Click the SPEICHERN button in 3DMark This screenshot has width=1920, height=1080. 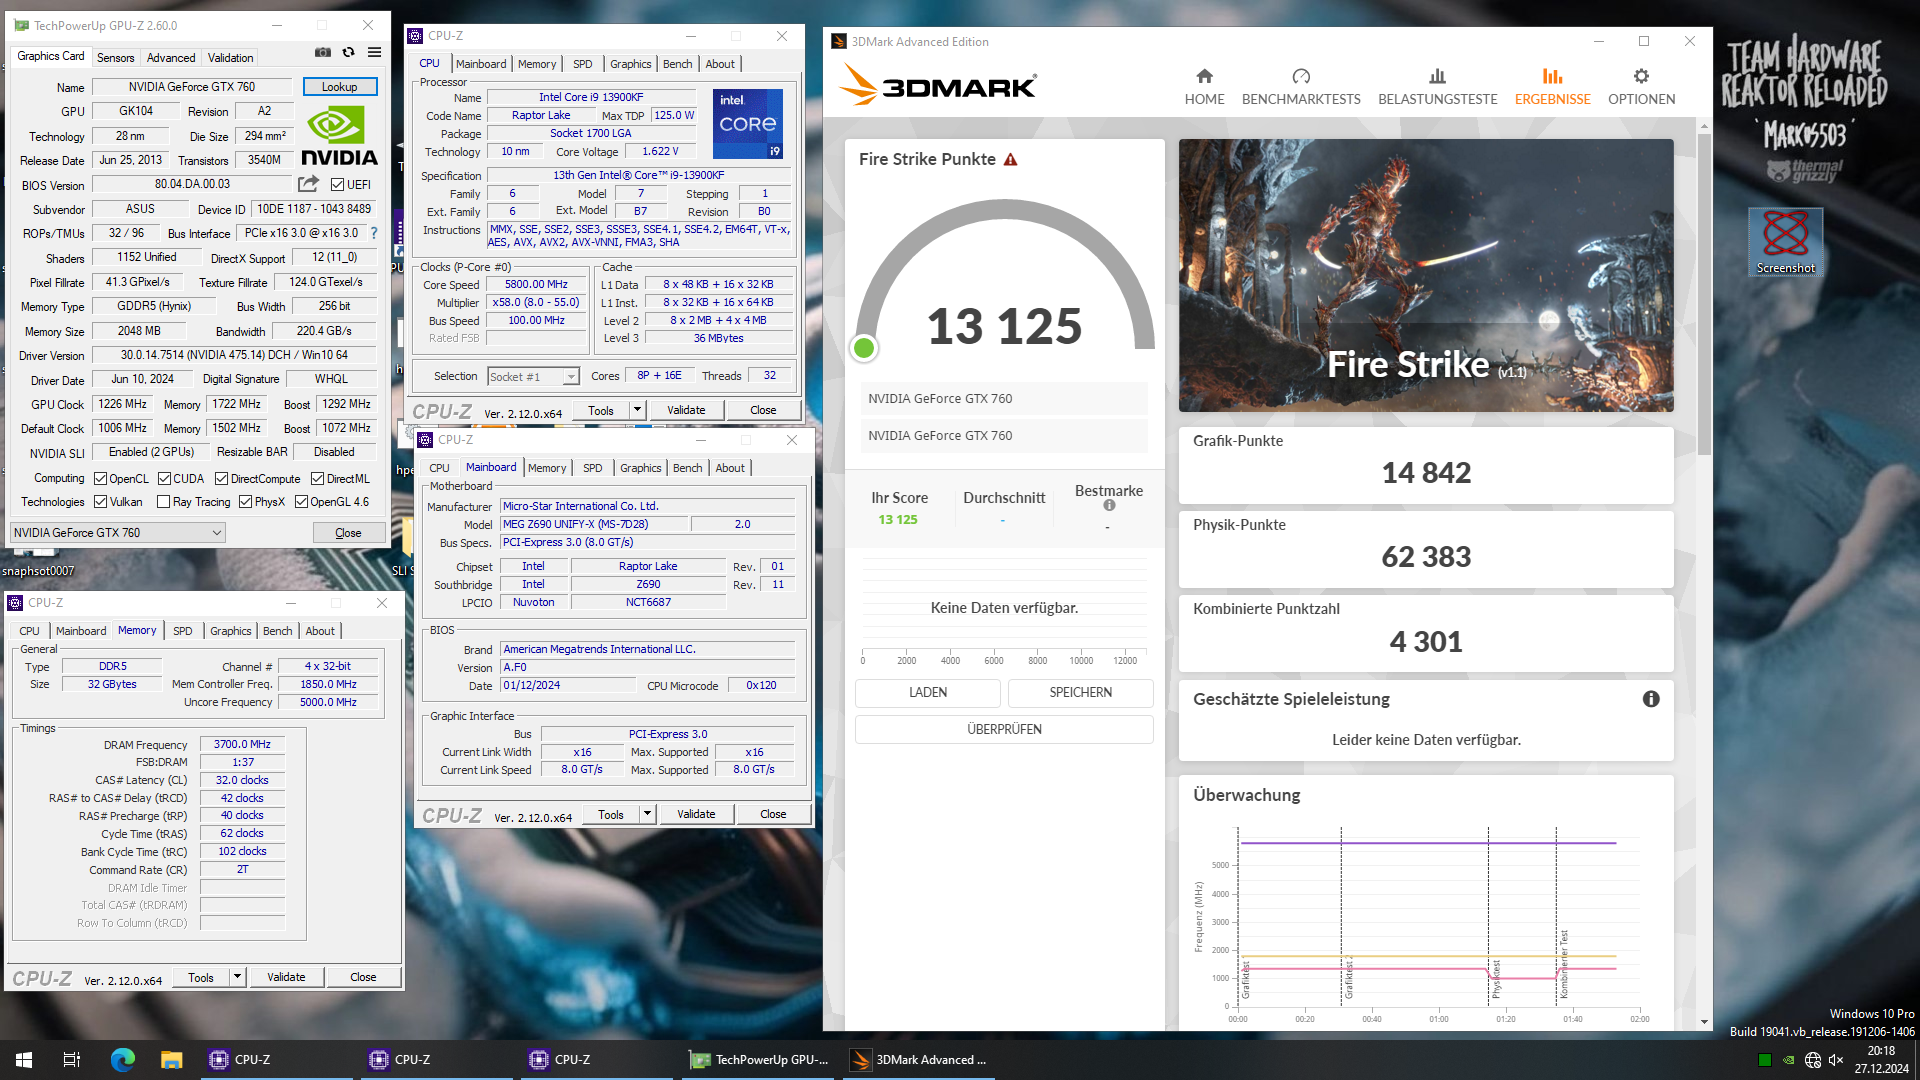click(x=1080, y=692)
